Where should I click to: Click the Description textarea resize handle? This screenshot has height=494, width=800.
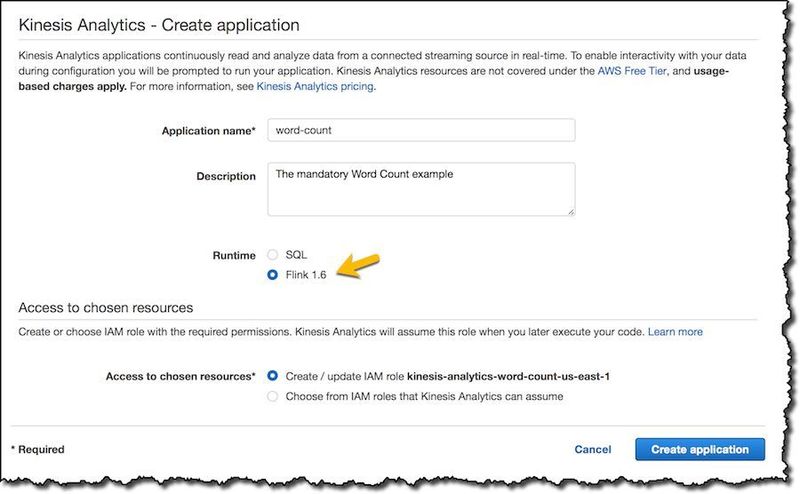[571, 211]
